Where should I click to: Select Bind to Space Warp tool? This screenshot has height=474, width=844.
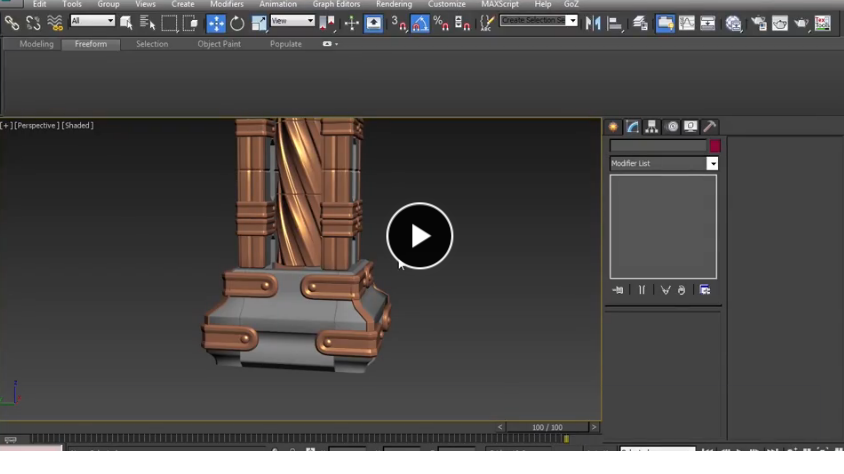tap(54, 23)
